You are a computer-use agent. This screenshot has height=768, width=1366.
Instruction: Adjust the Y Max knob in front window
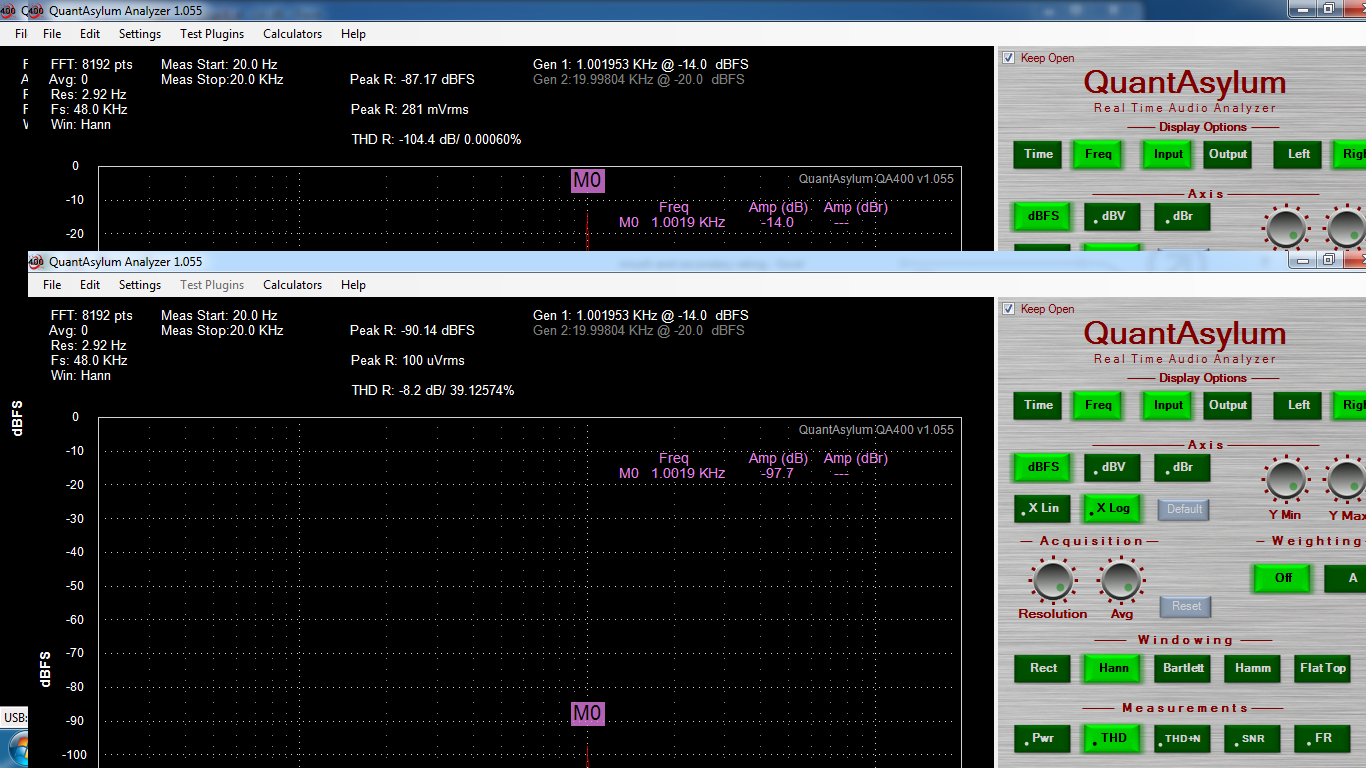pos(1346,480)
